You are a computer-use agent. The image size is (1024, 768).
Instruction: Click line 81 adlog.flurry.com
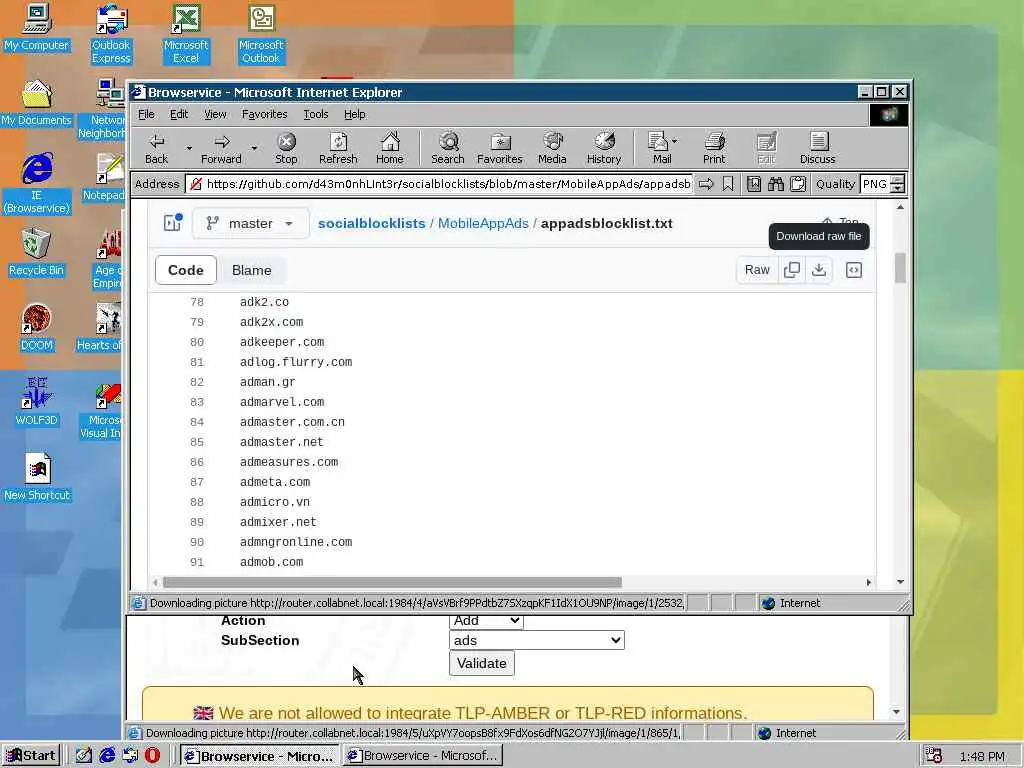[x=296, y=362]
